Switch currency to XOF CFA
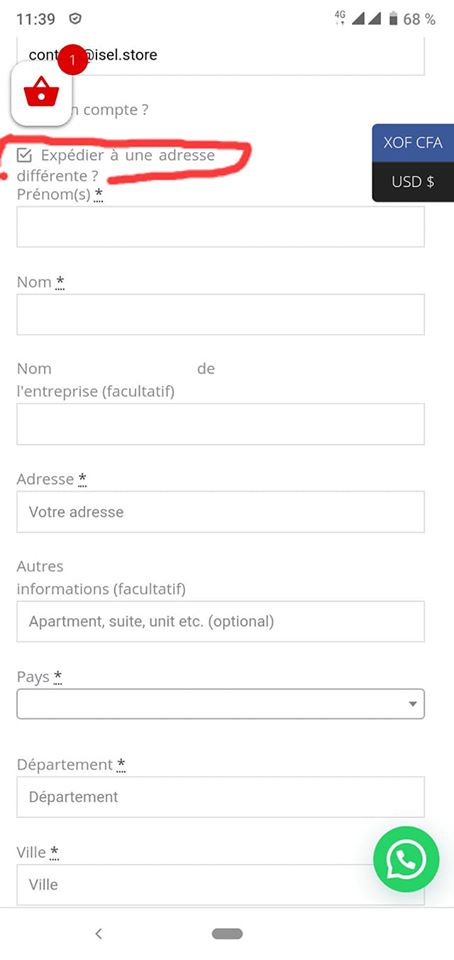 click(413, 143)
